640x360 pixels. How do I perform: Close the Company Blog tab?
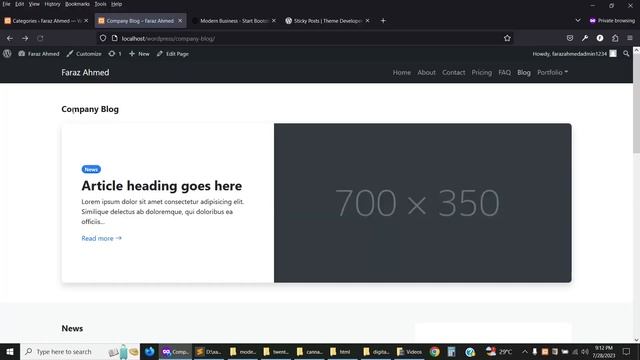180,20
